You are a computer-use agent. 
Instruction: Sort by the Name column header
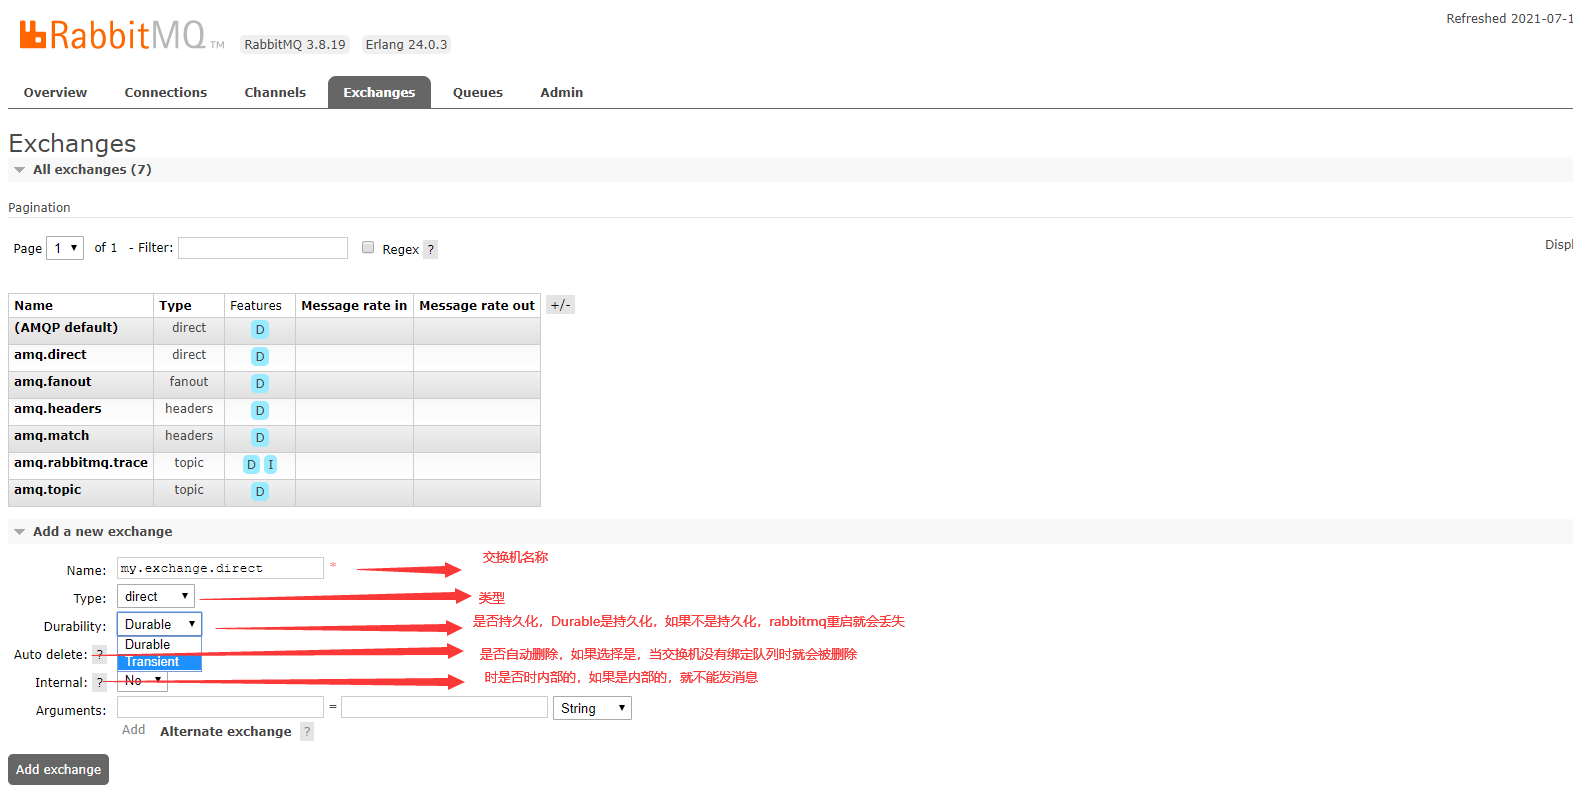(x=34, y=306)
